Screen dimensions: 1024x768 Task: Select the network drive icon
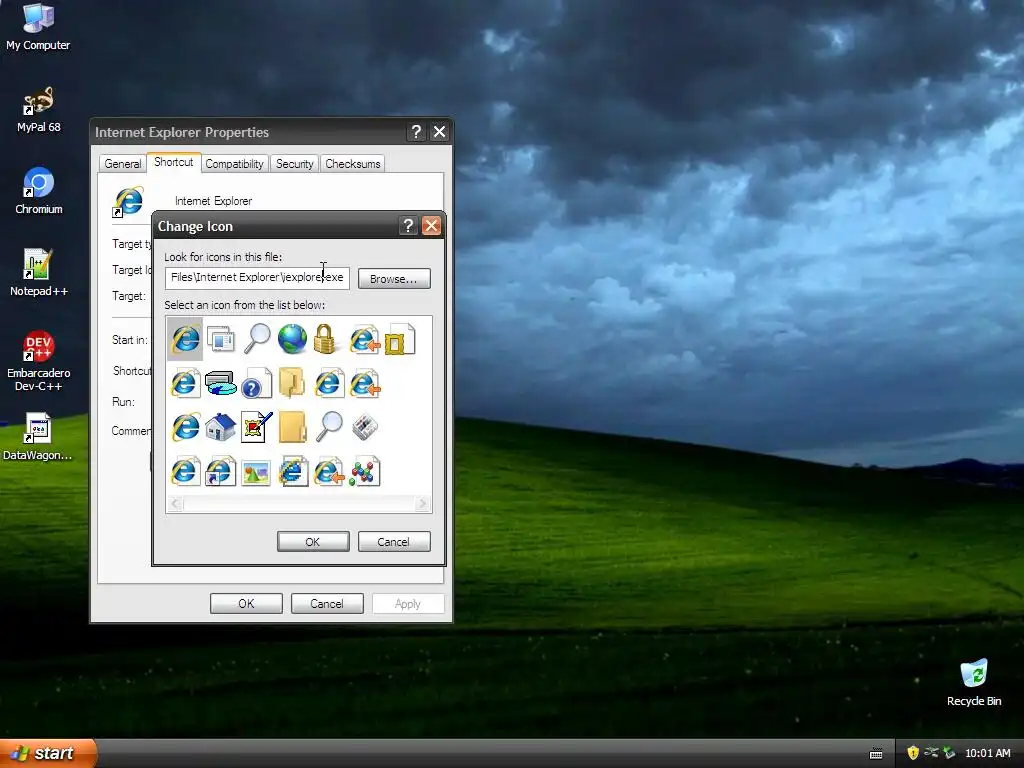coord(221,383)
